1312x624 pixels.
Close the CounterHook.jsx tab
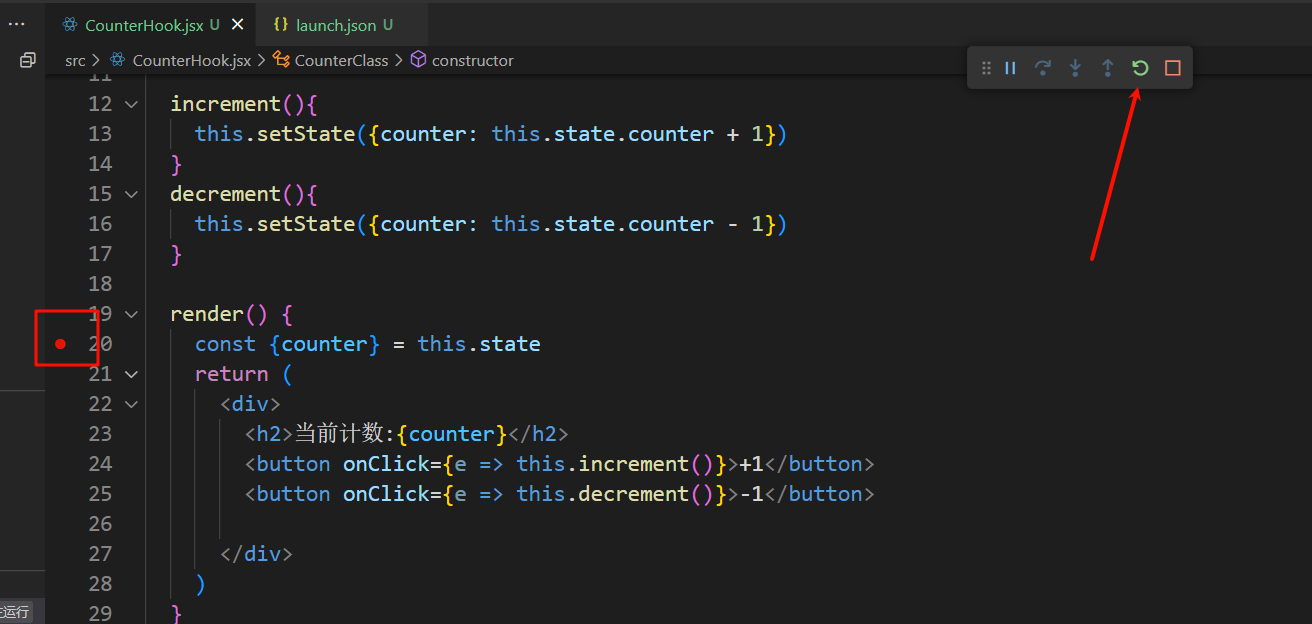237,25
